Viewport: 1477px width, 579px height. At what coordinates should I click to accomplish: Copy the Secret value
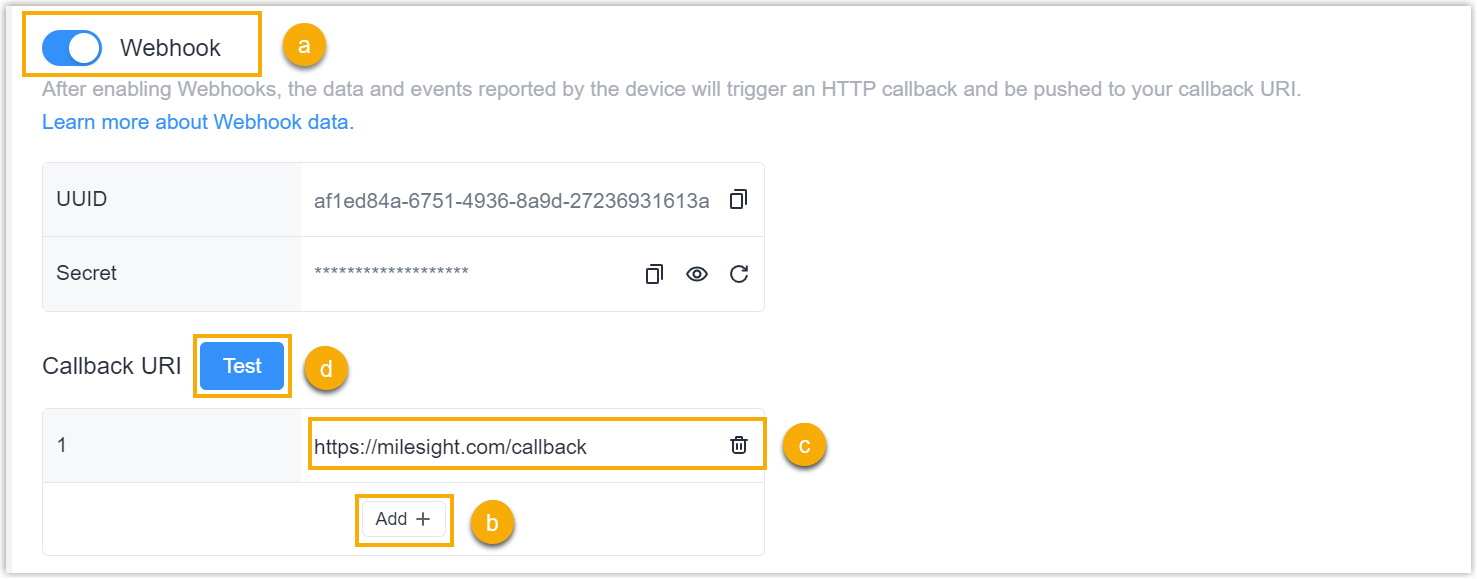tap(654, 274)
